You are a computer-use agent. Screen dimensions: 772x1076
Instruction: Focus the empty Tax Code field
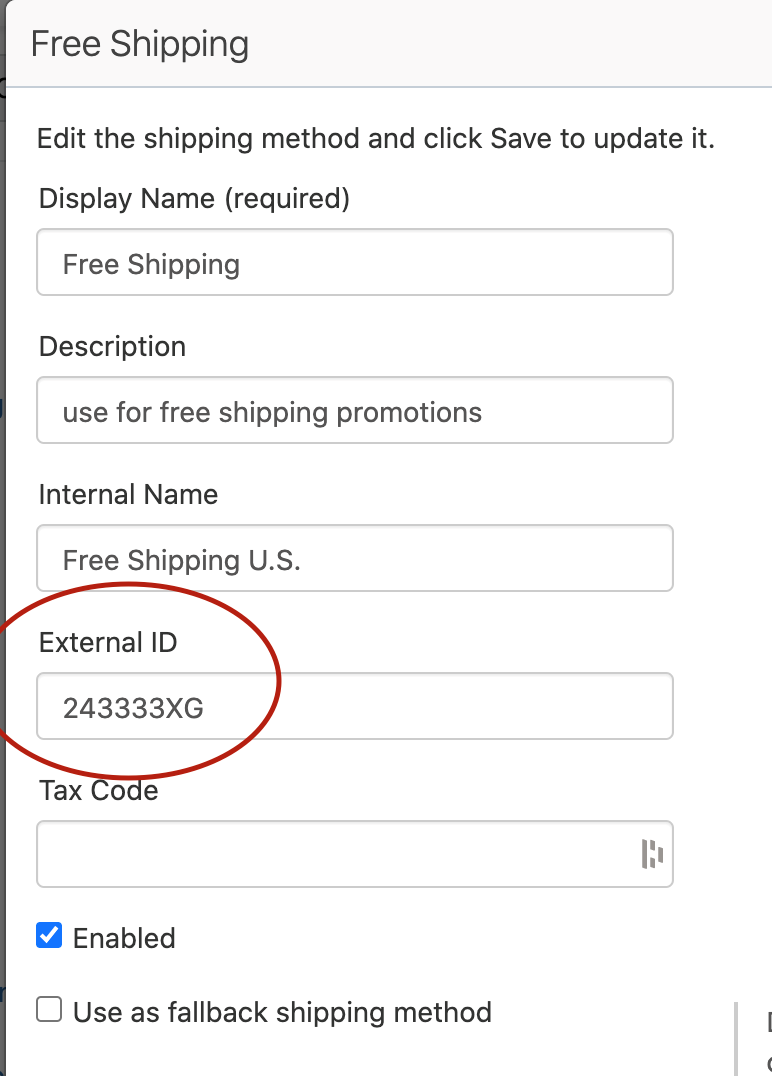coord(330,854)
